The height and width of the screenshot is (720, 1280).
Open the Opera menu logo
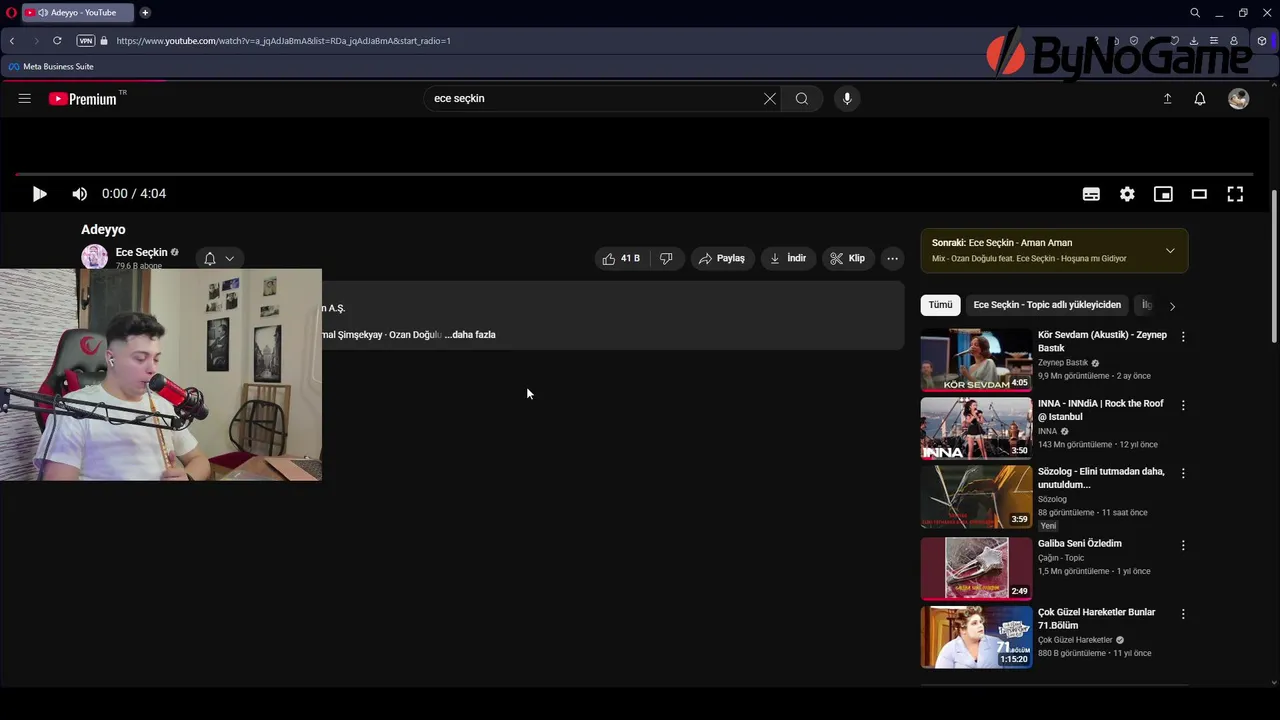[x=11, y=13]
